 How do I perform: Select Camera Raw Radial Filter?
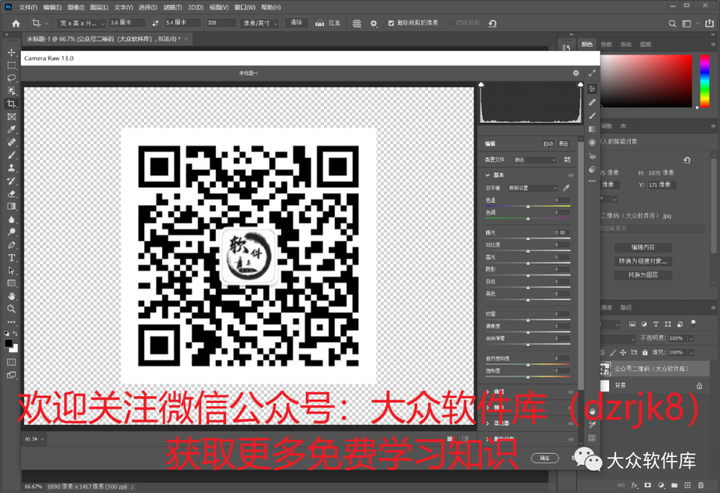592,143
